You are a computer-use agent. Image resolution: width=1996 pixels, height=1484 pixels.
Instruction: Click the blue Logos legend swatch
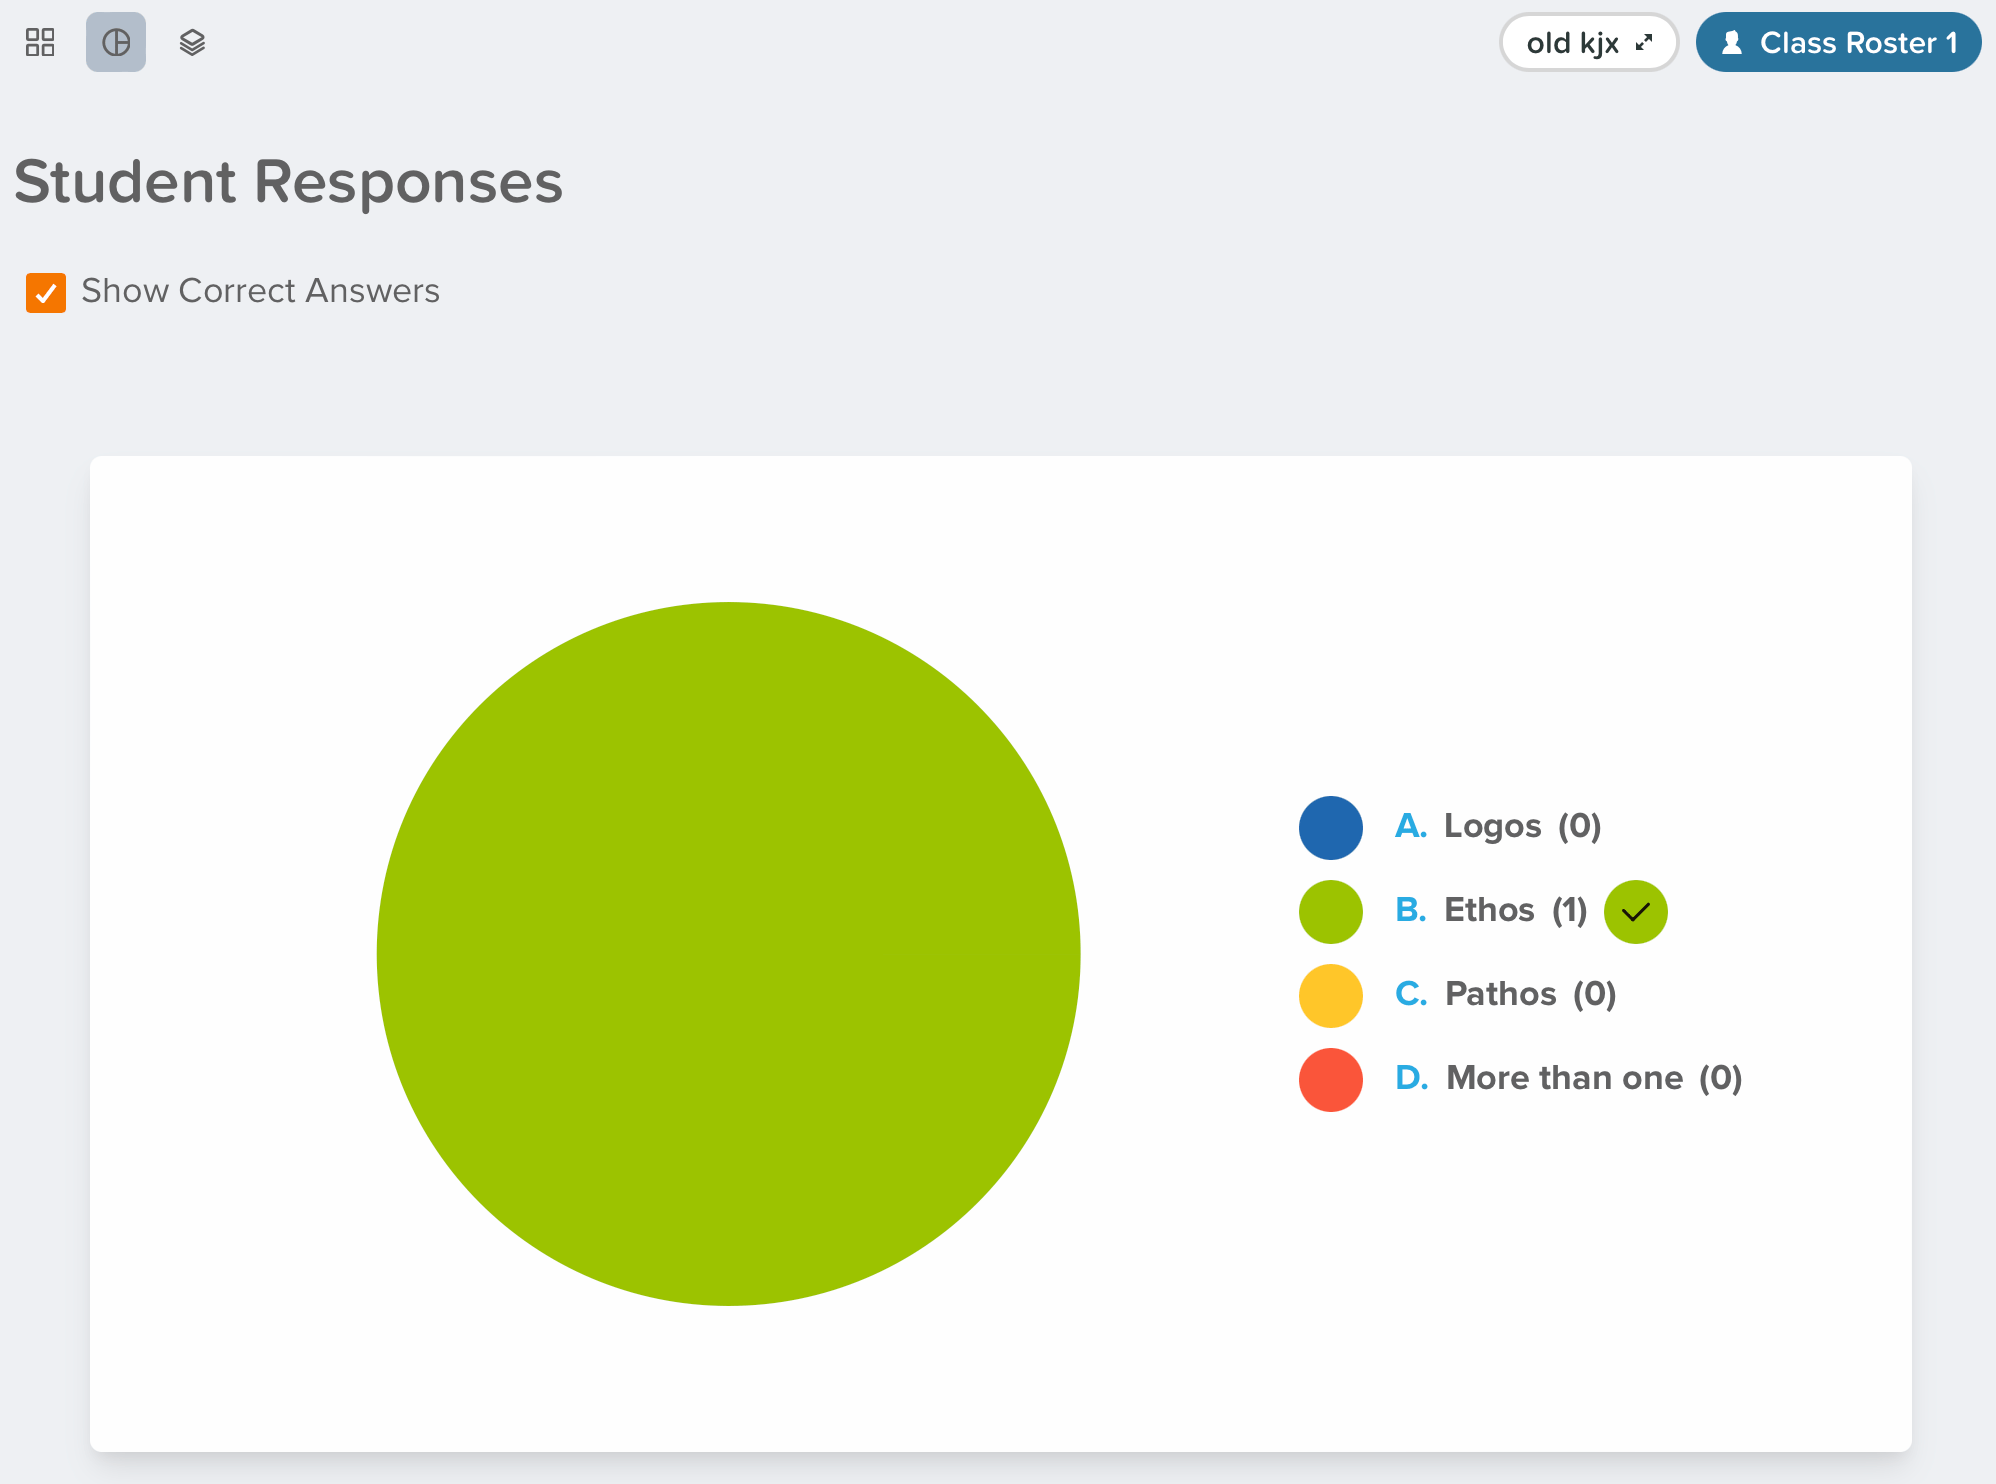[x=1330, y=827]
